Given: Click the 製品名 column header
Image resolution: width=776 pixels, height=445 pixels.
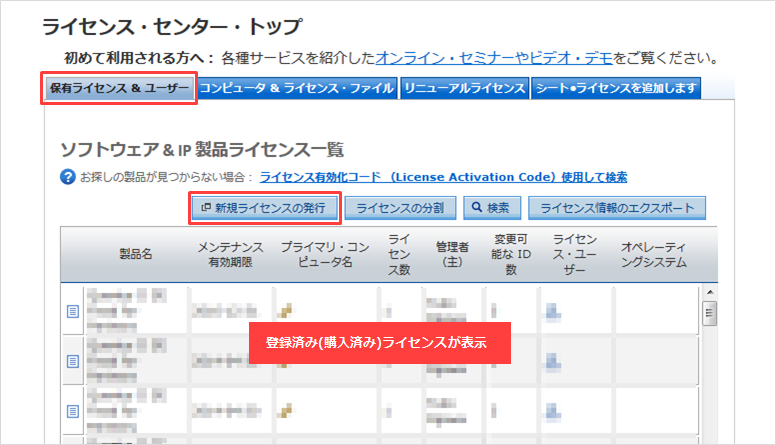Looking at the screenshot, I should coord(135,254).
